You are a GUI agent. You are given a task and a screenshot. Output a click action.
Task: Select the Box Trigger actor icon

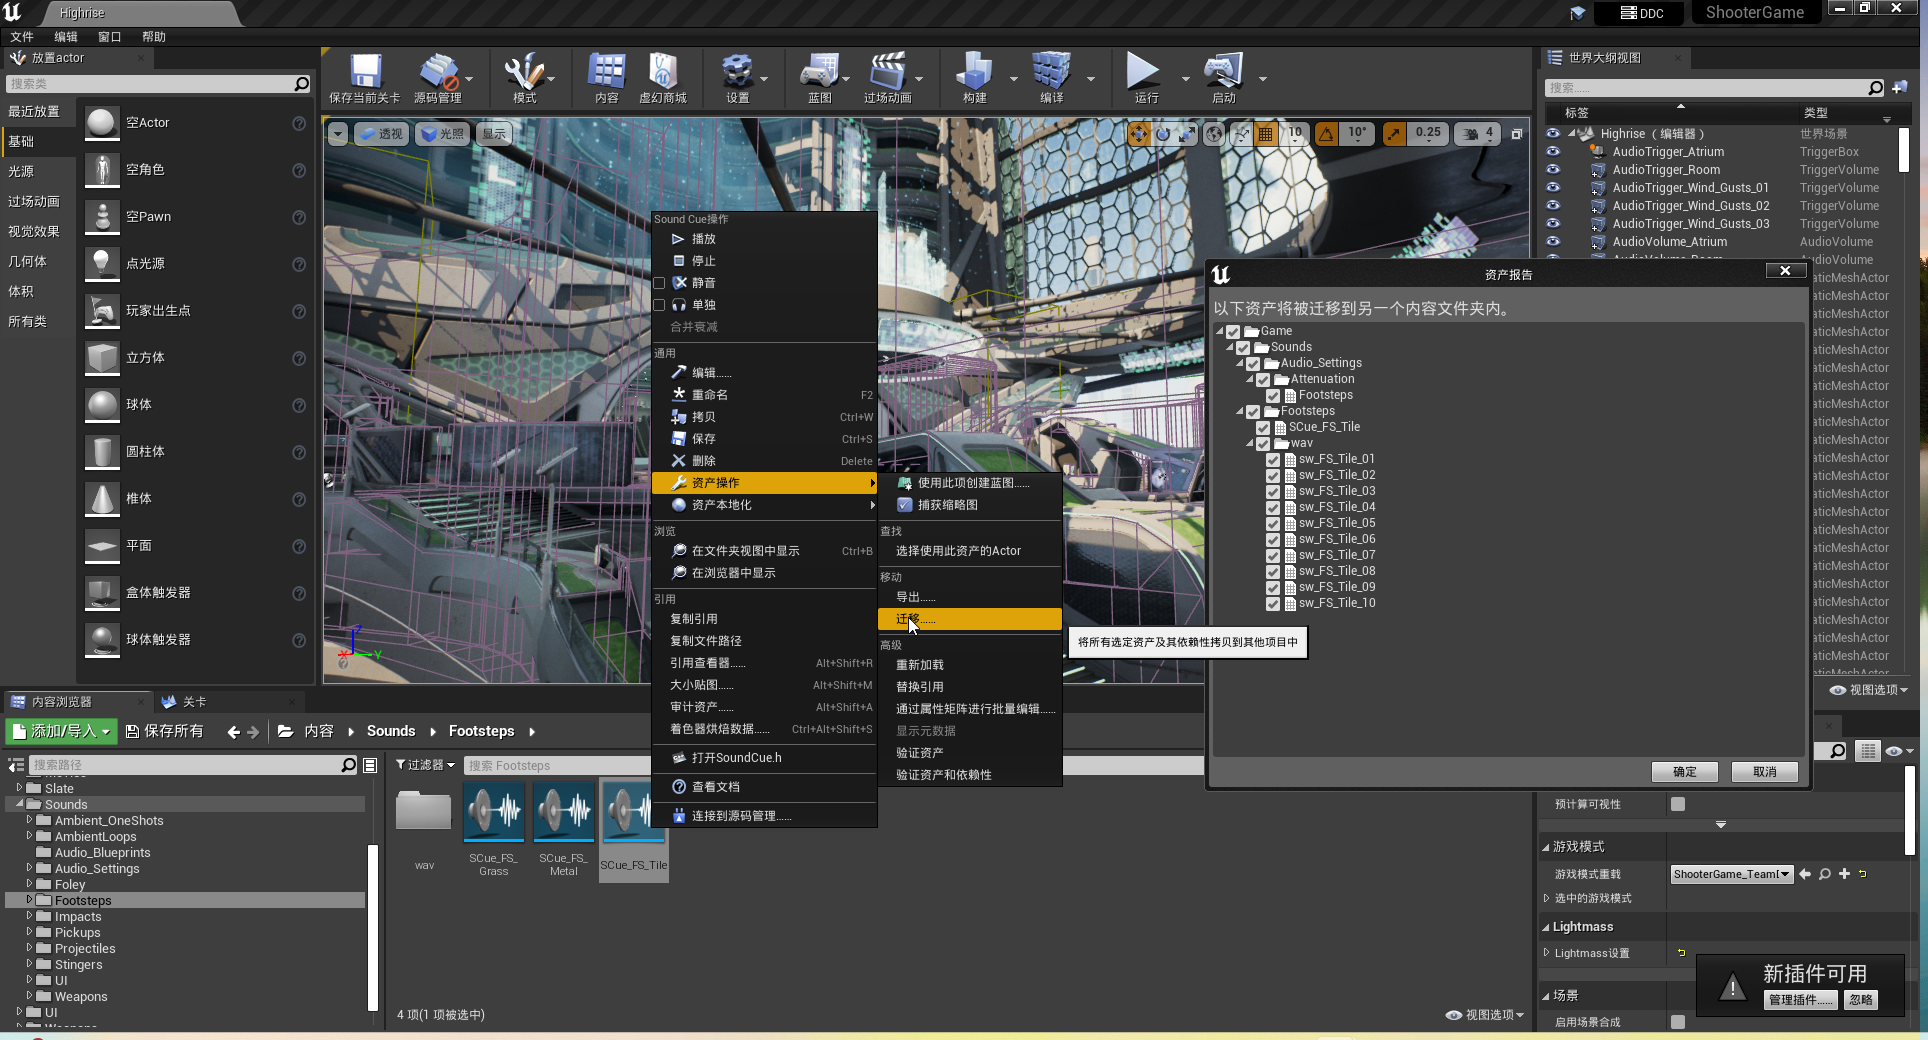[102, 593]
